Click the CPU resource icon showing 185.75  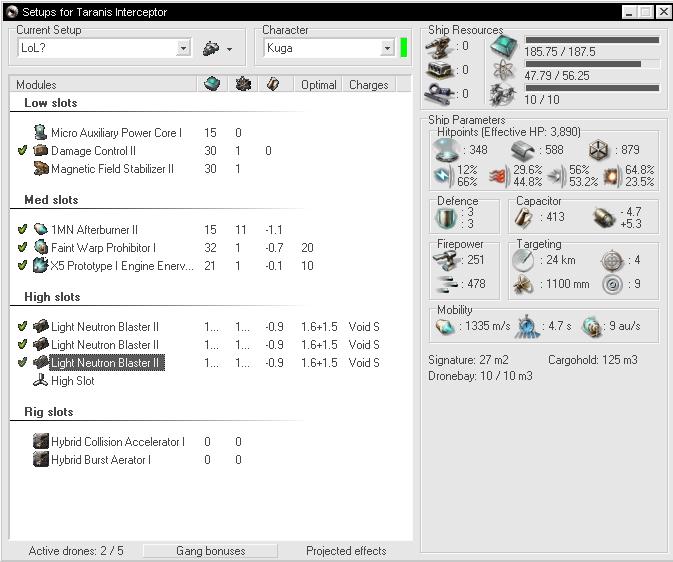coord(504,46)
